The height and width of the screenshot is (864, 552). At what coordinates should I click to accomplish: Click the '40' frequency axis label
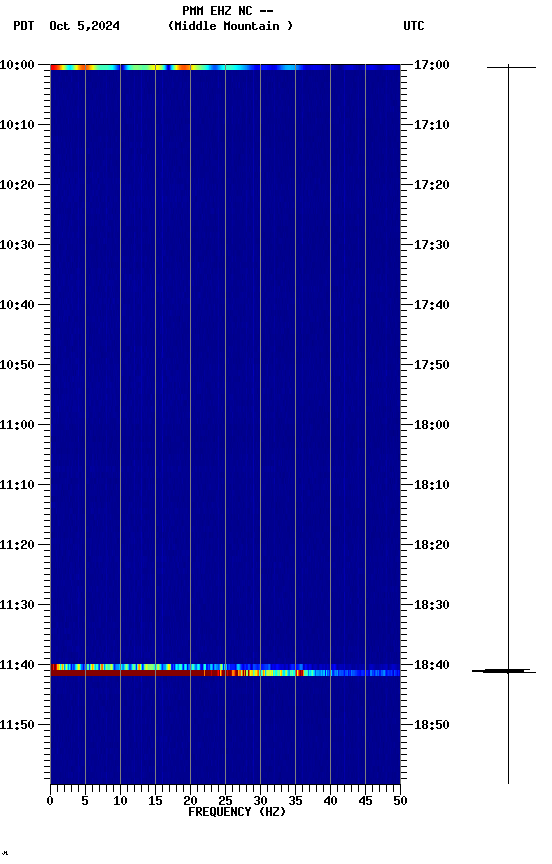click(330, 801)
